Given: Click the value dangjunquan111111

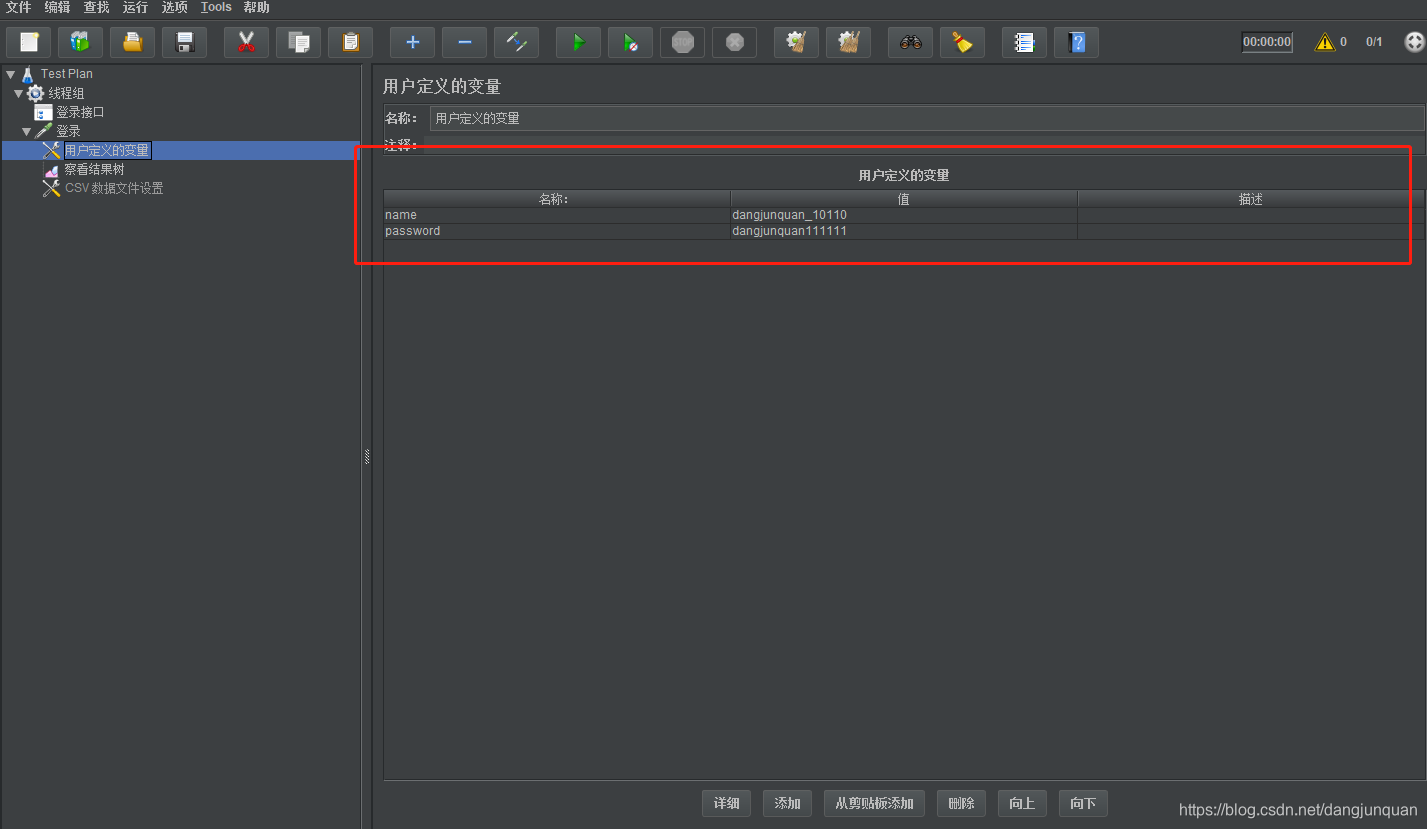Looking at the screenshot, I should 904,231.
